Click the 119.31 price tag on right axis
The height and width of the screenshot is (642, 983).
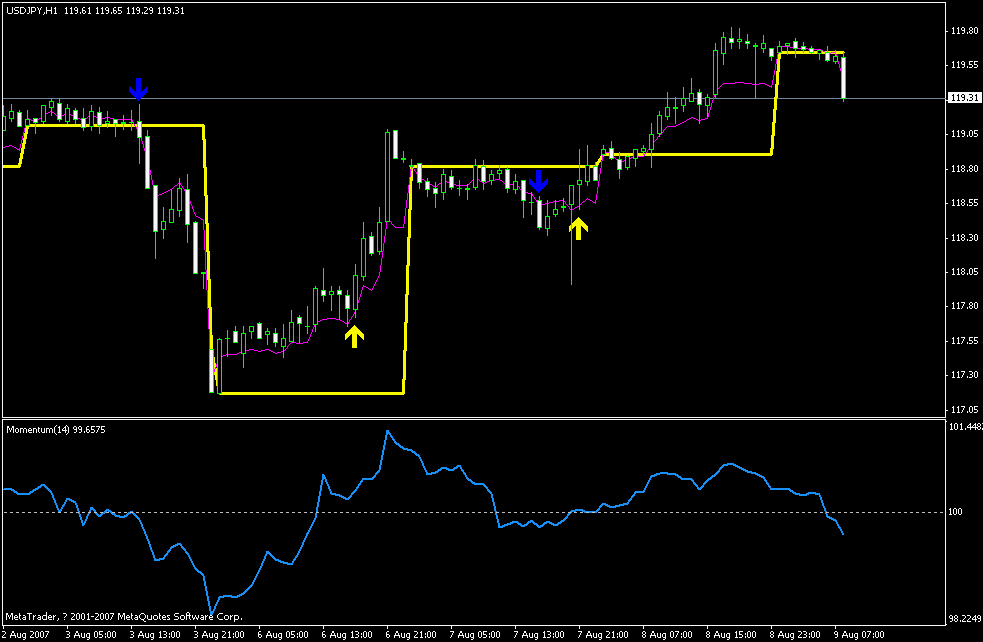(962, 97)
